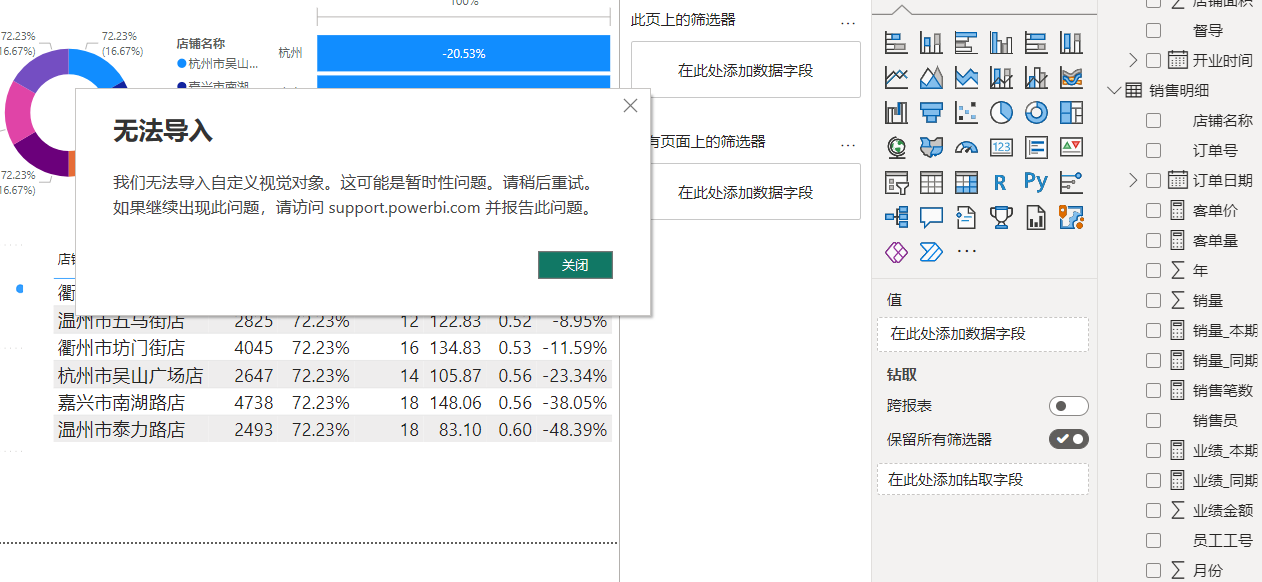
Task: Click the Python (Py) visual icon
Action: pyautogui.click(x=1036, y=182)
